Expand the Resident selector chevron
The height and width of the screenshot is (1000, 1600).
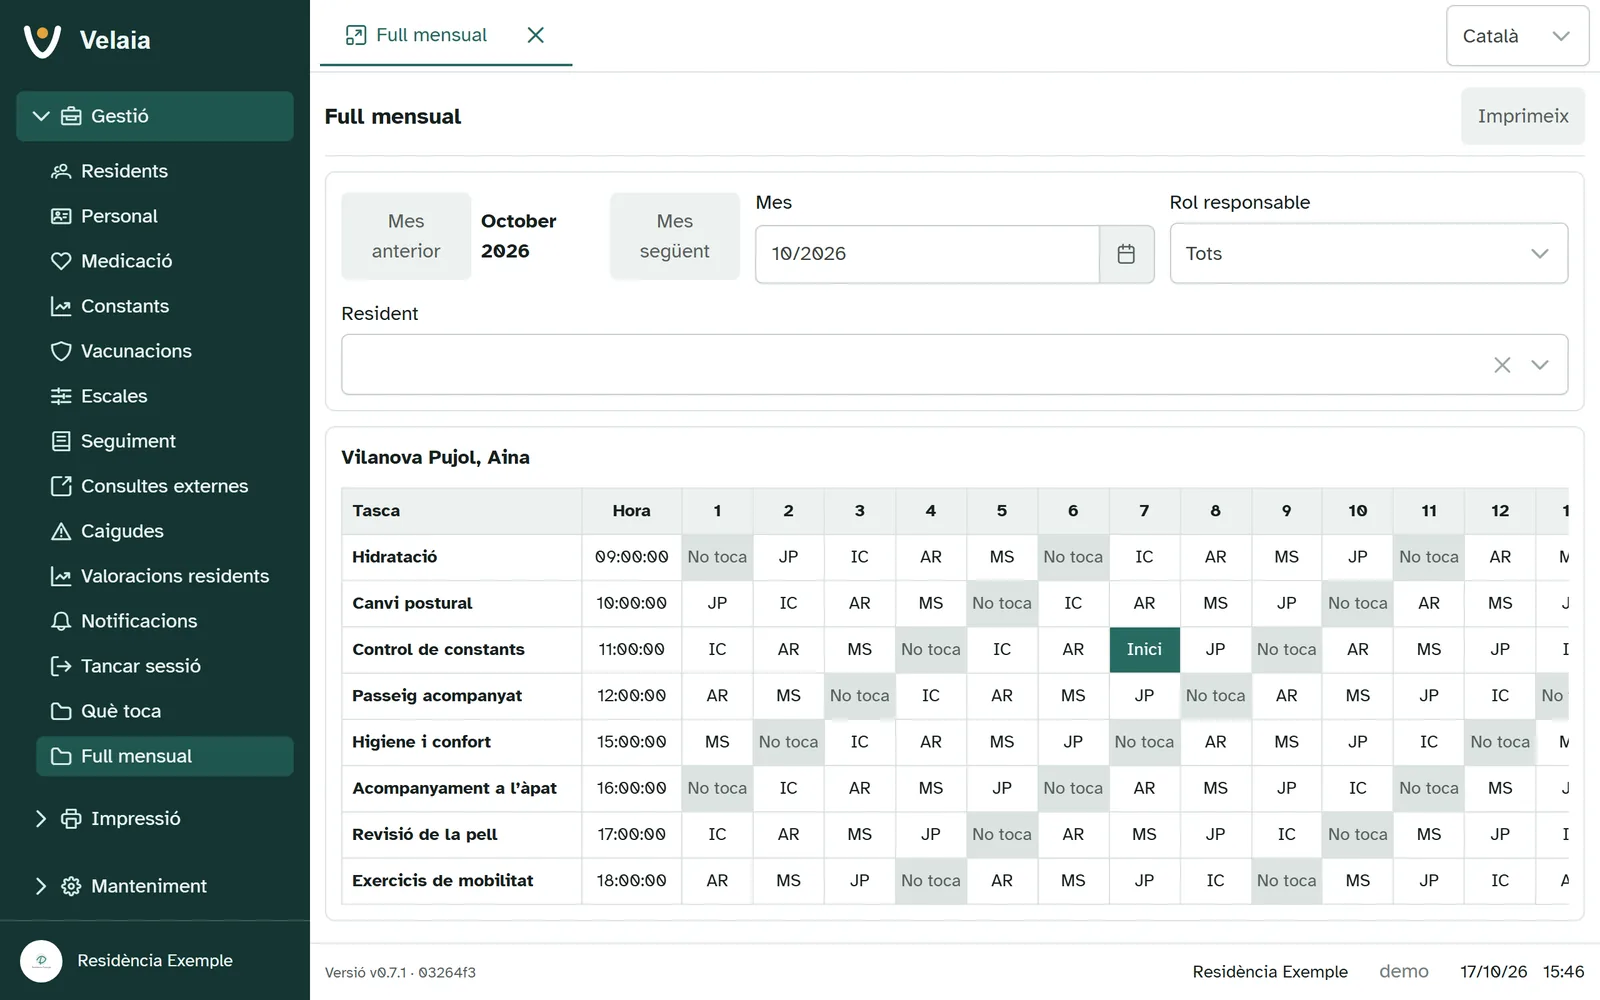click(x=1540, y=365)
